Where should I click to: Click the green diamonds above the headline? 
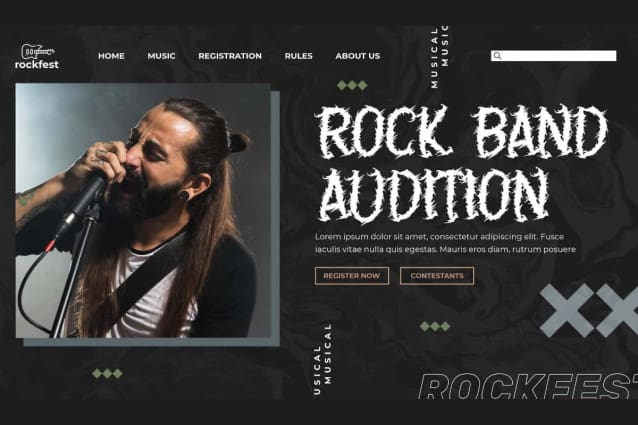click(x=352, y=85)
